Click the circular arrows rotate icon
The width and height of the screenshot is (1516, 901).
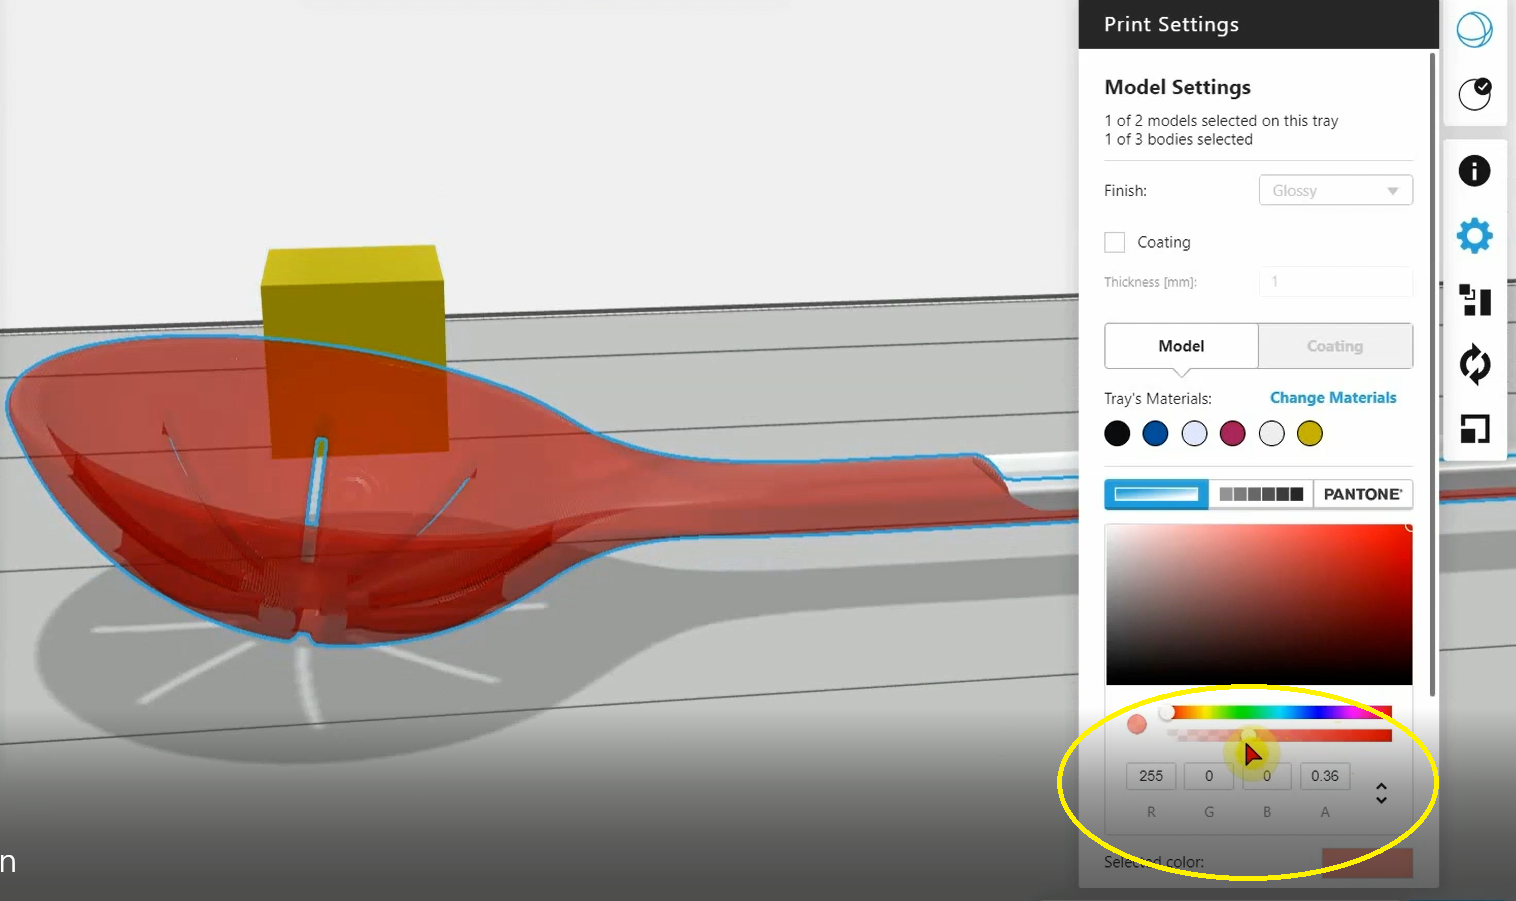point(1474,364)
